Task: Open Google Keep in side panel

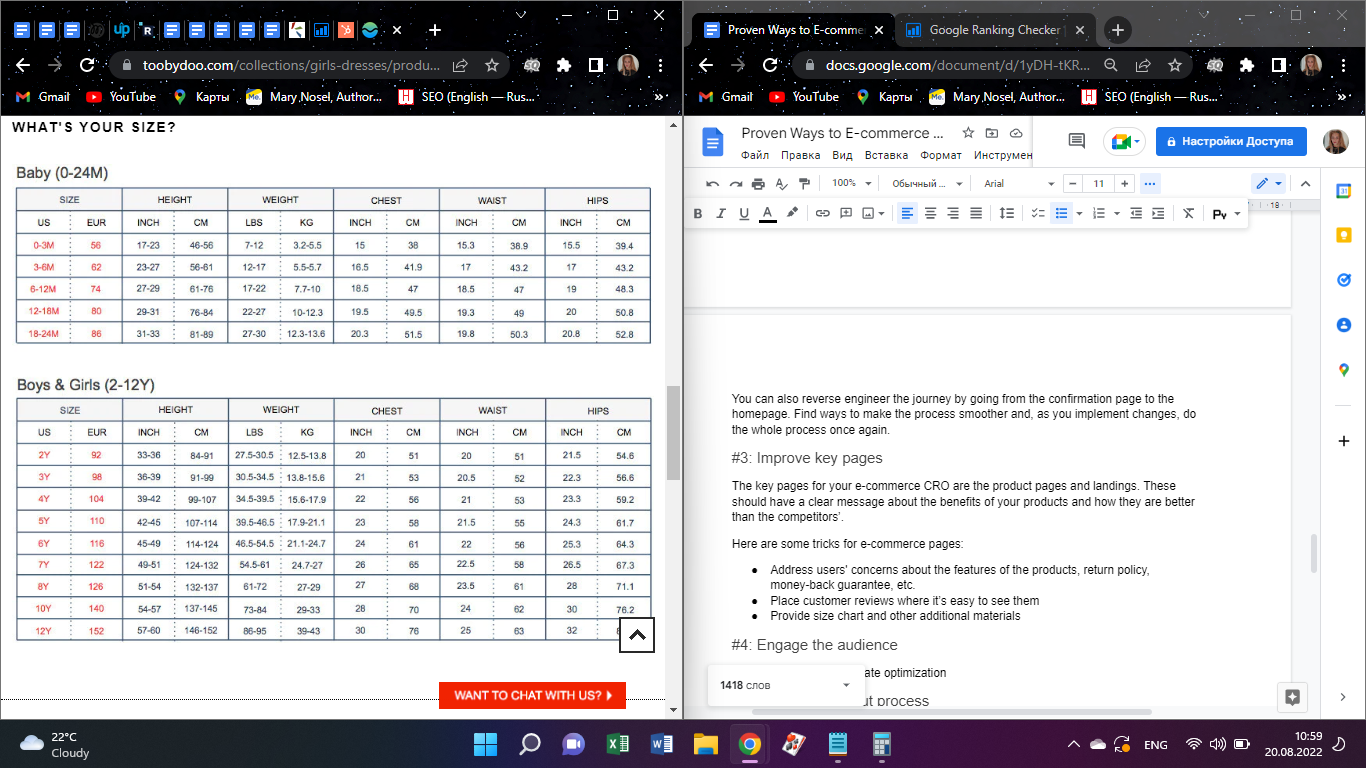Action: [1344, 235]
